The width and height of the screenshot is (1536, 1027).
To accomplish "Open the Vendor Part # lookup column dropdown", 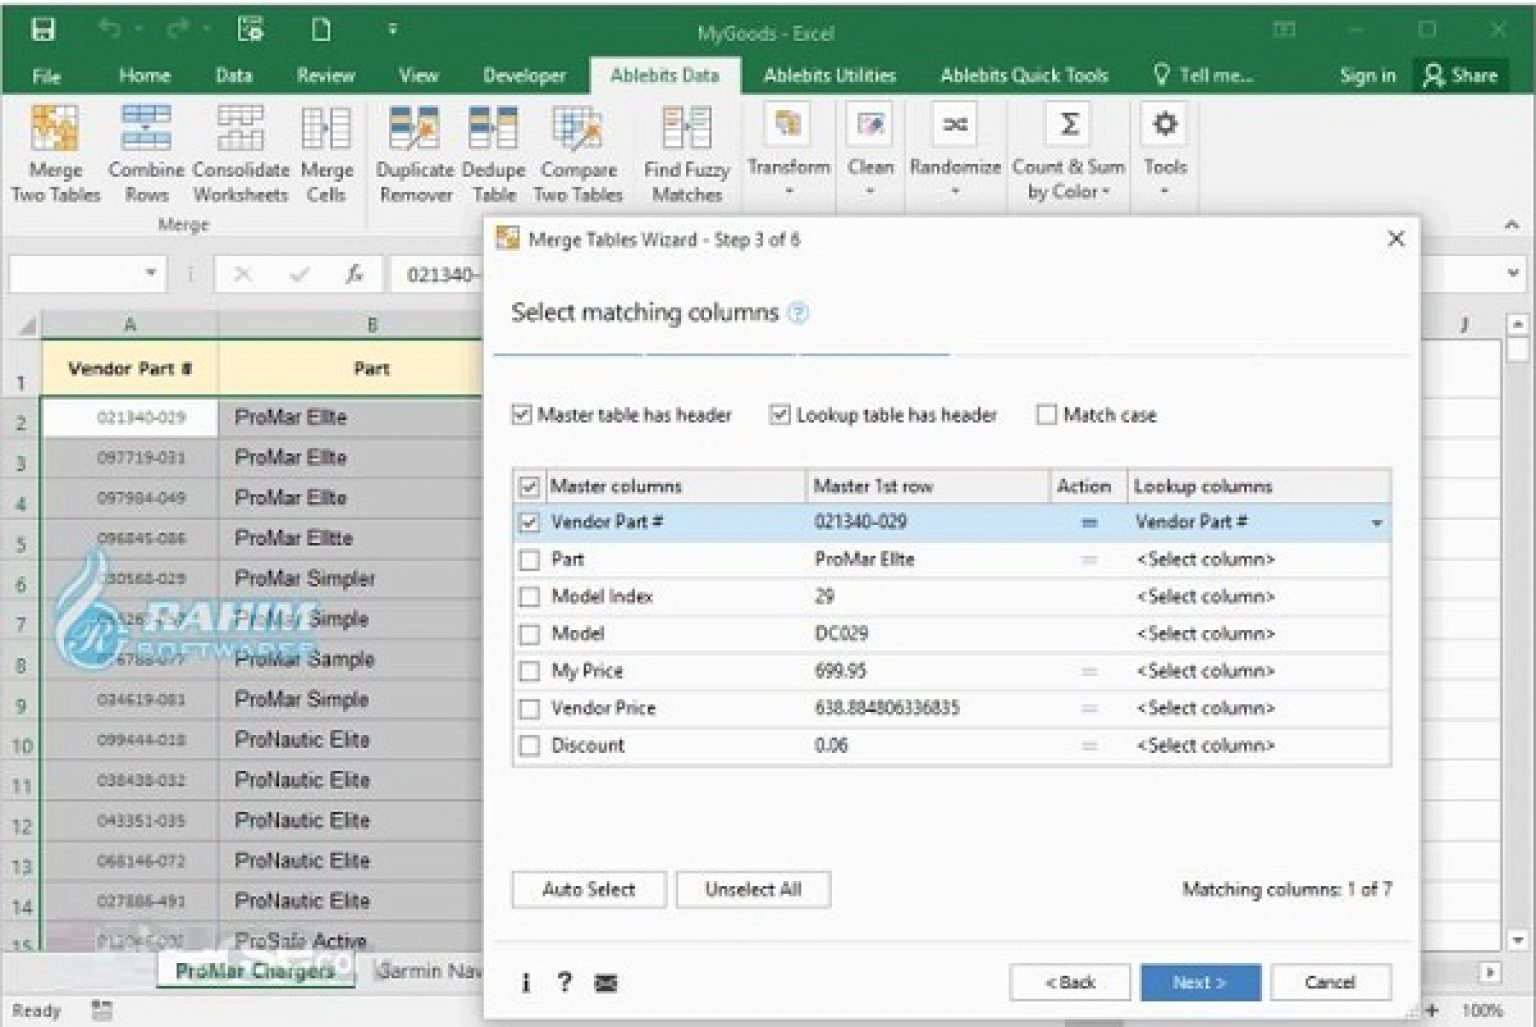I will coord(1378,521).
